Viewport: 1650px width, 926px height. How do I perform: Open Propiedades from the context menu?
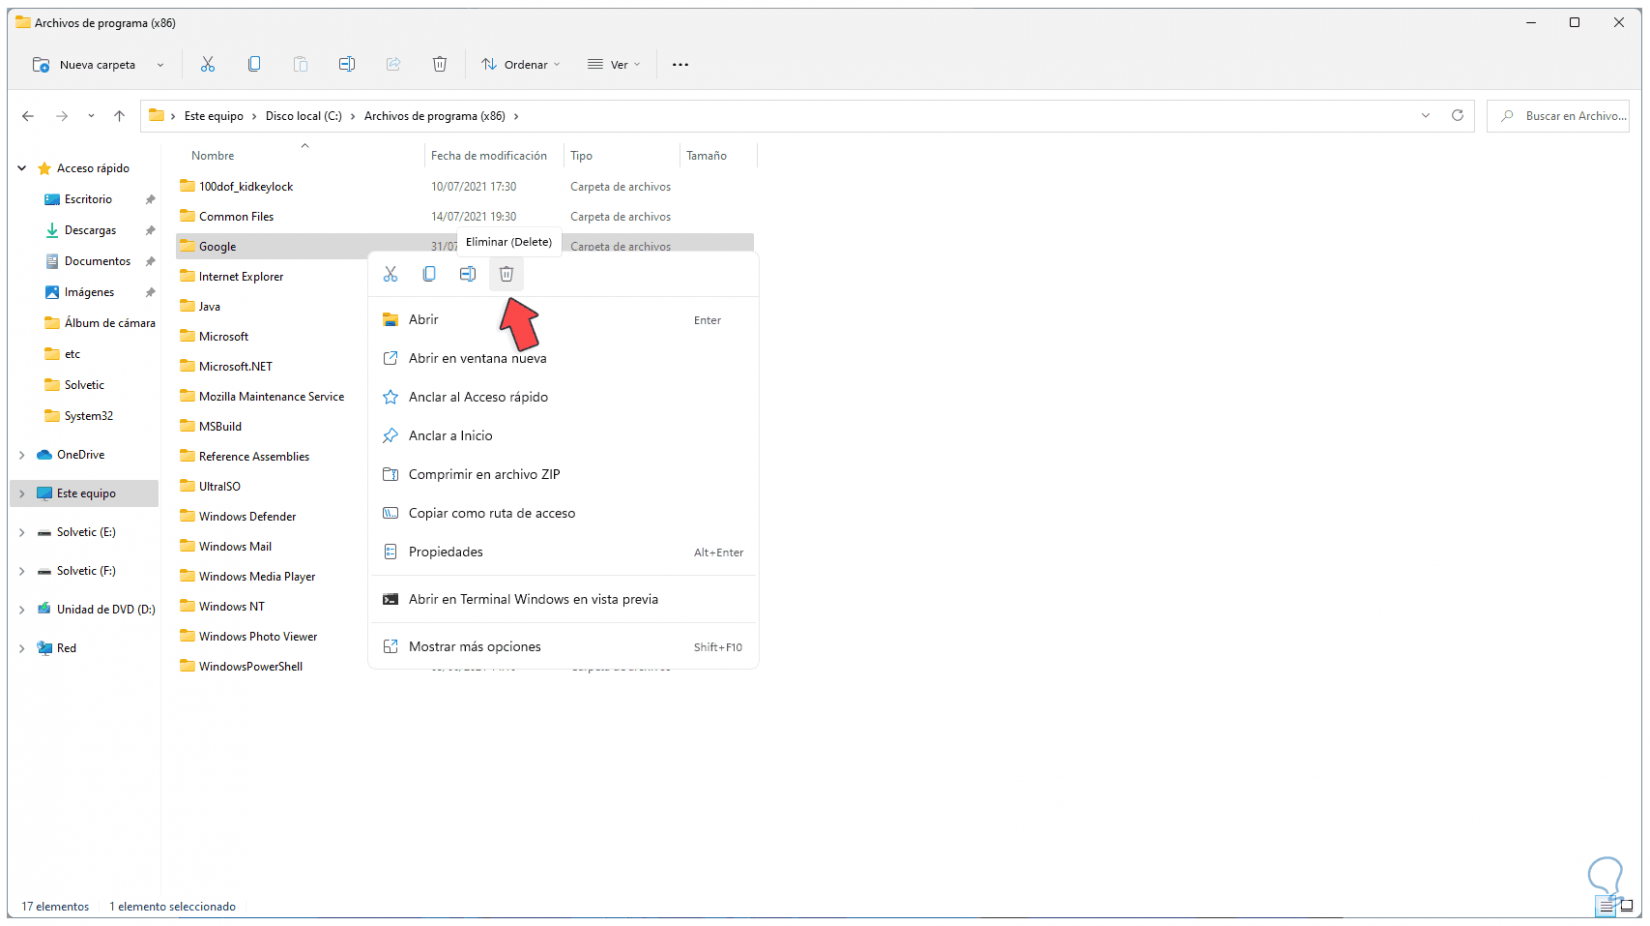[x=563, y=552]
